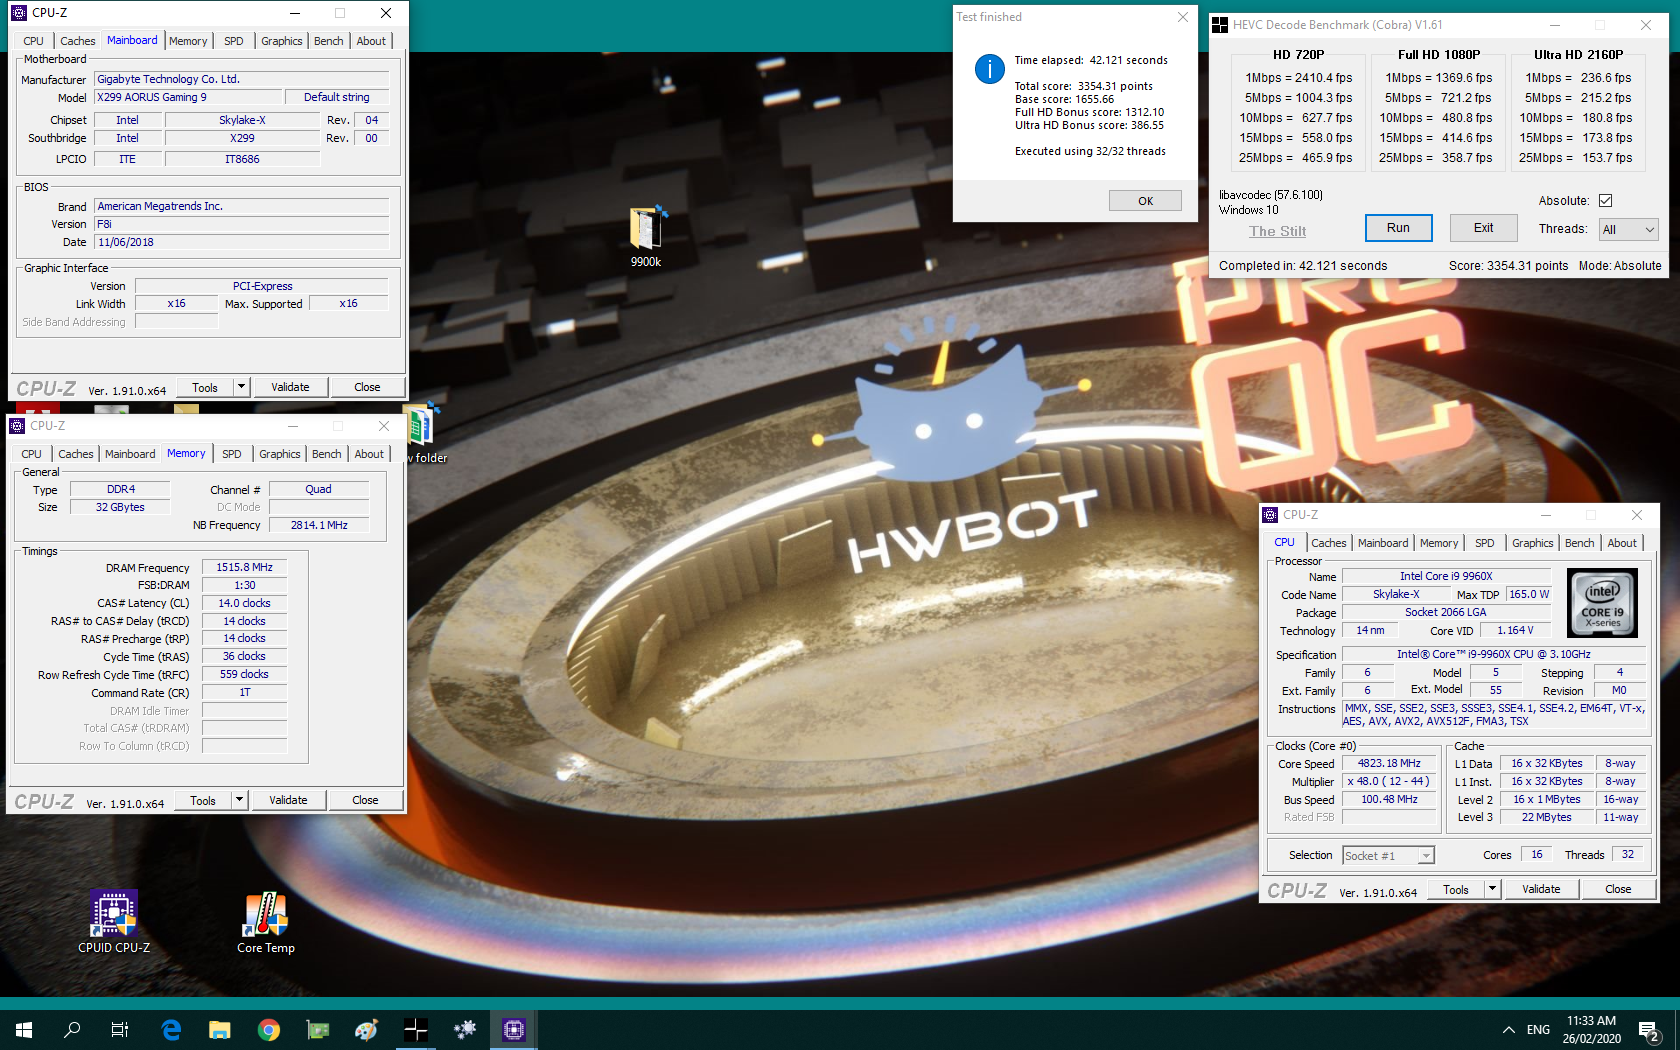Click CPU-Z icon in Mainboard window title
The height and width of the screenshot is (1050, 1680).
[19, 13]
